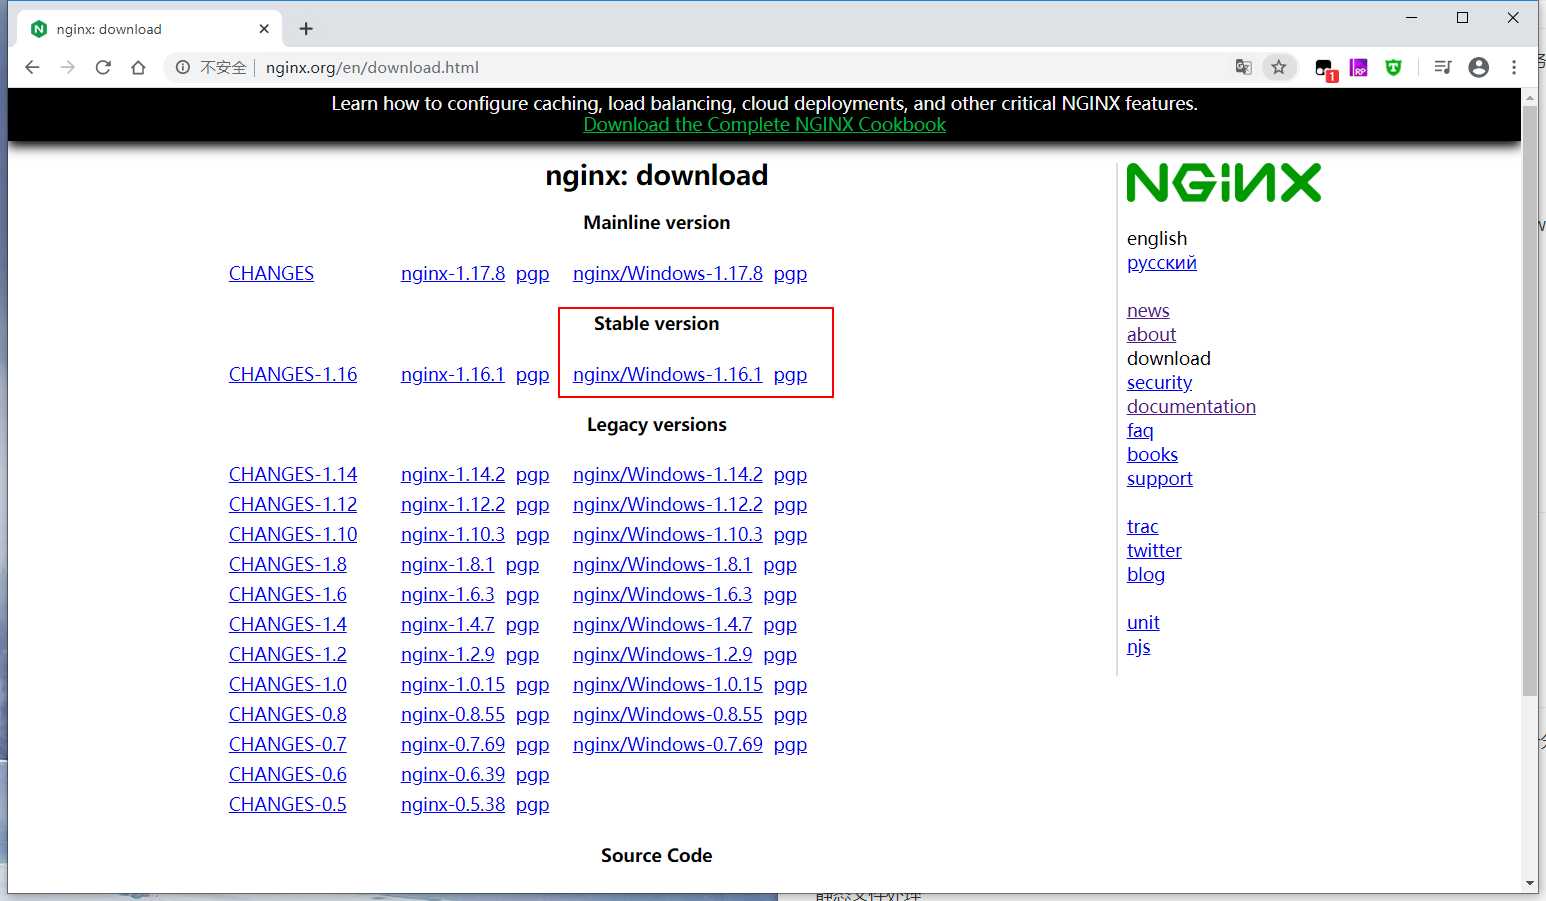Download nginx-1.0.15
The height and width of the screenshot is (901, 1546).
coord(453,684)
